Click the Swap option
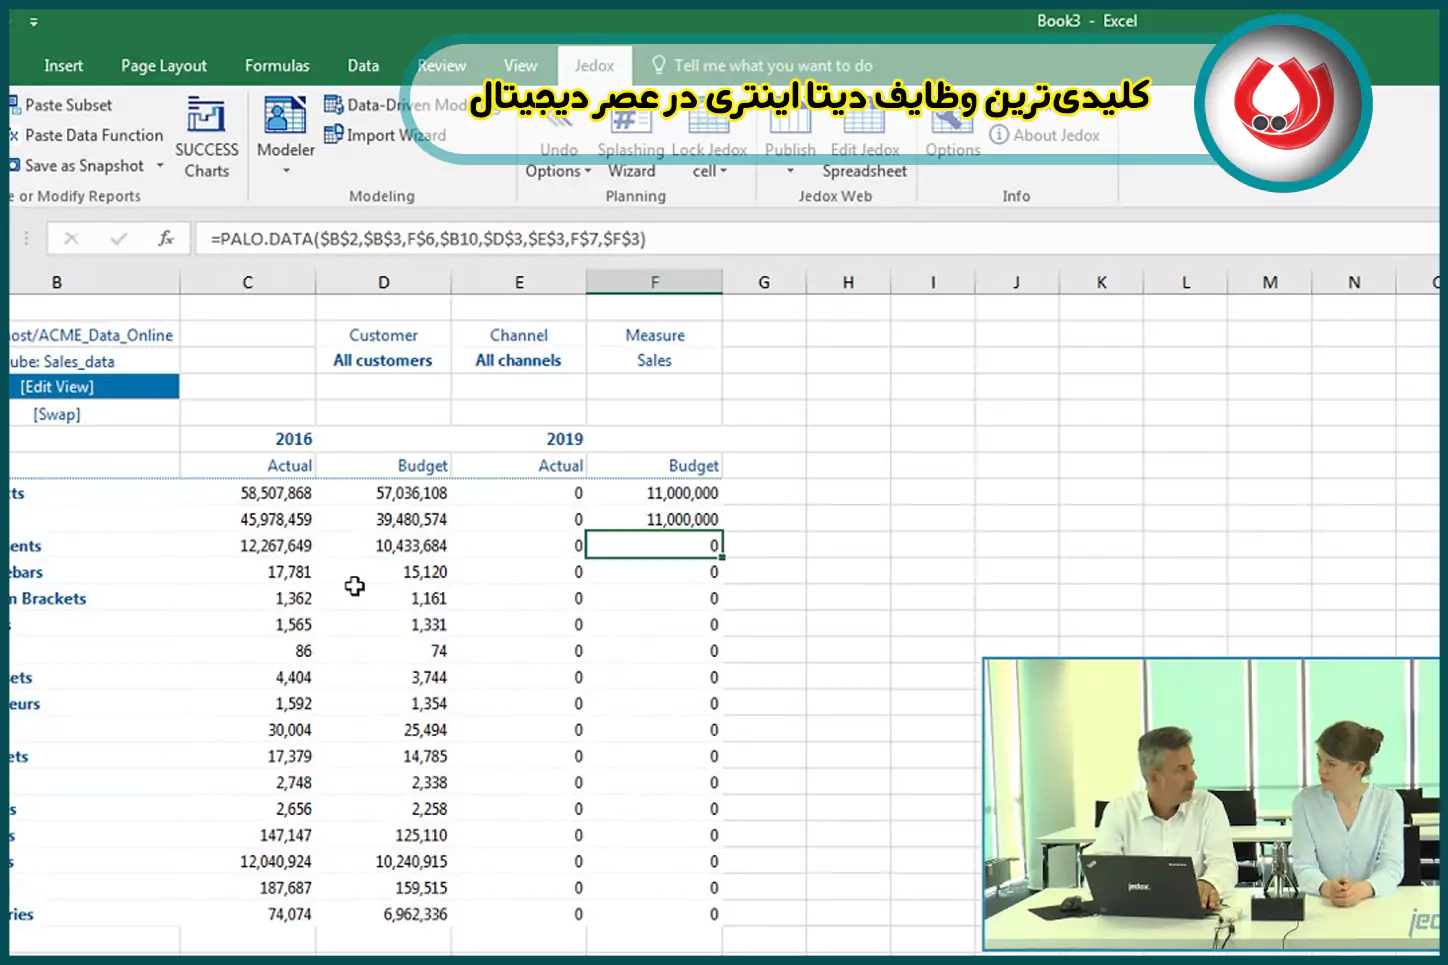 (x=57, y=413)
